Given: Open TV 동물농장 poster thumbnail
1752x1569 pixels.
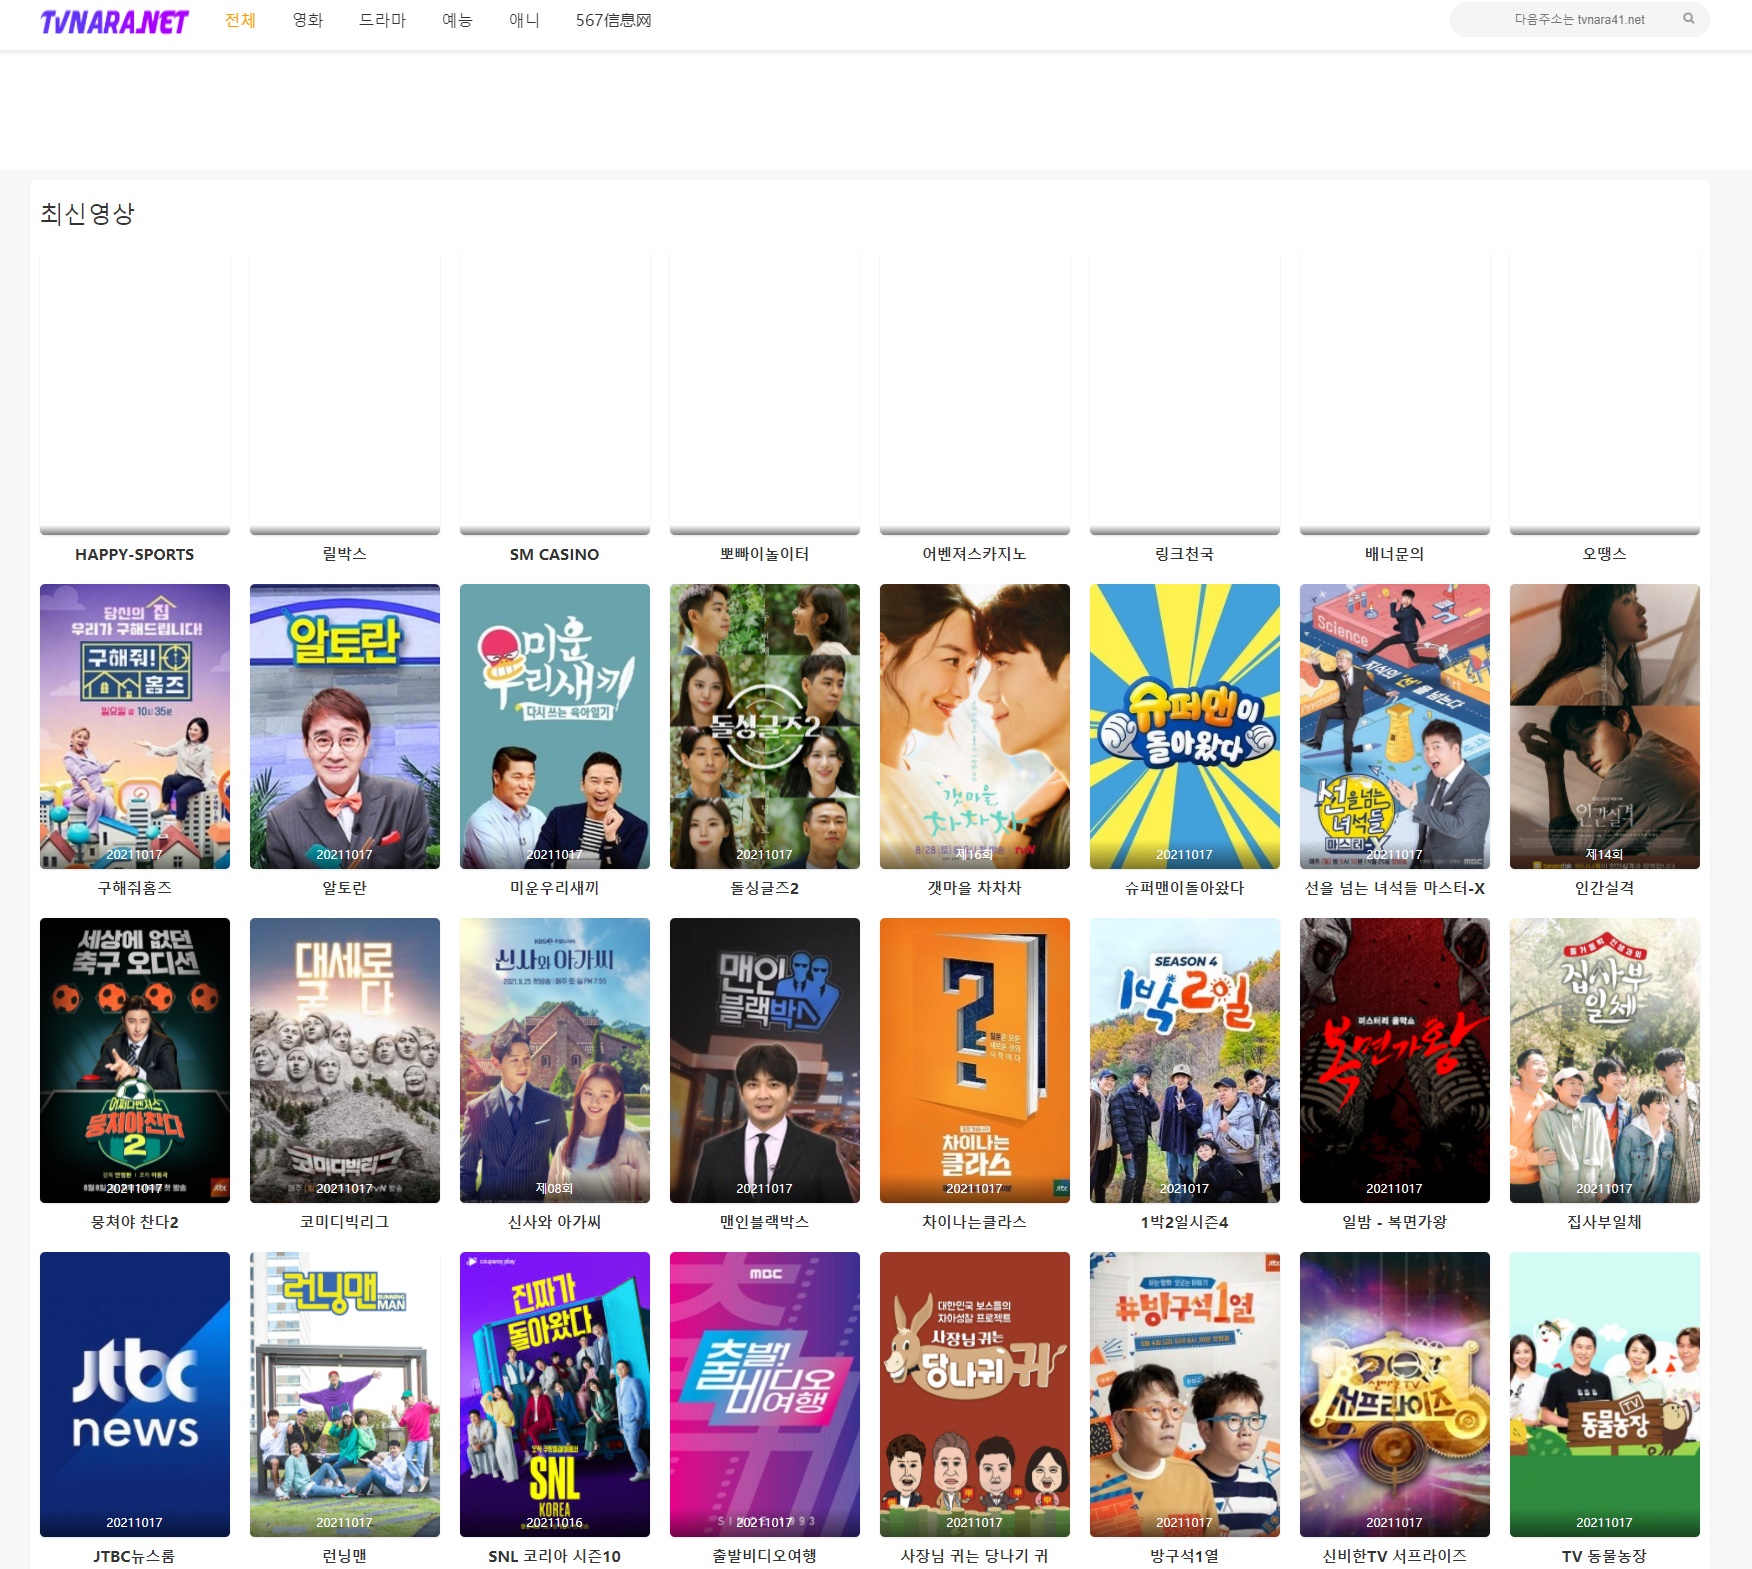Looking at the screenshot, I should click(x=1605, y=1394).
